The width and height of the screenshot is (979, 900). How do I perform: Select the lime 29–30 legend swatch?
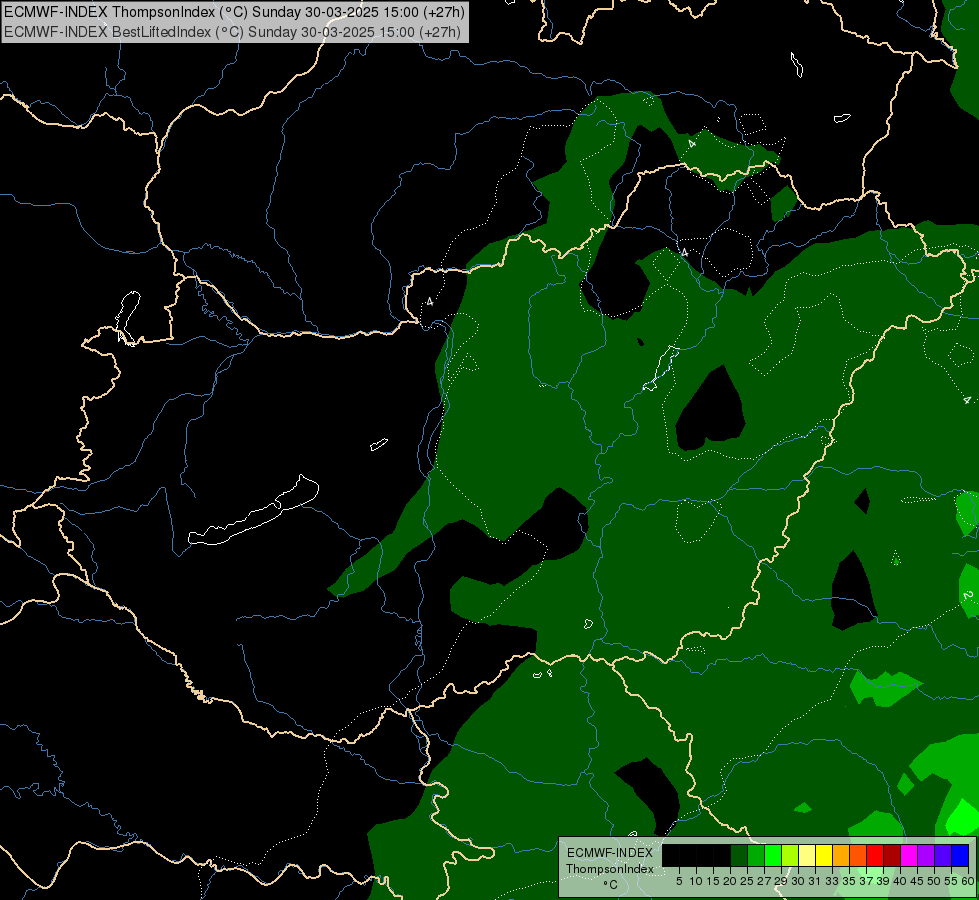(x=790, y=855)
